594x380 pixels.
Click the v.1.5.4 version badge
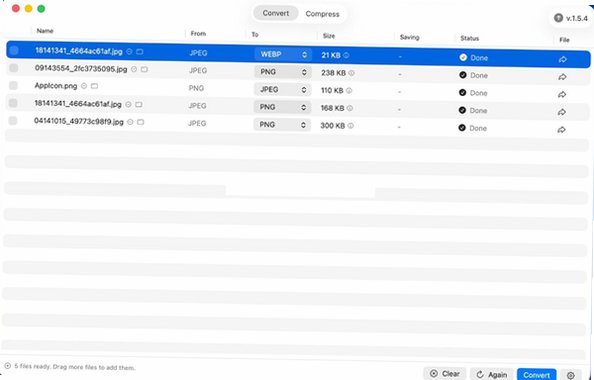pos(571,18)
